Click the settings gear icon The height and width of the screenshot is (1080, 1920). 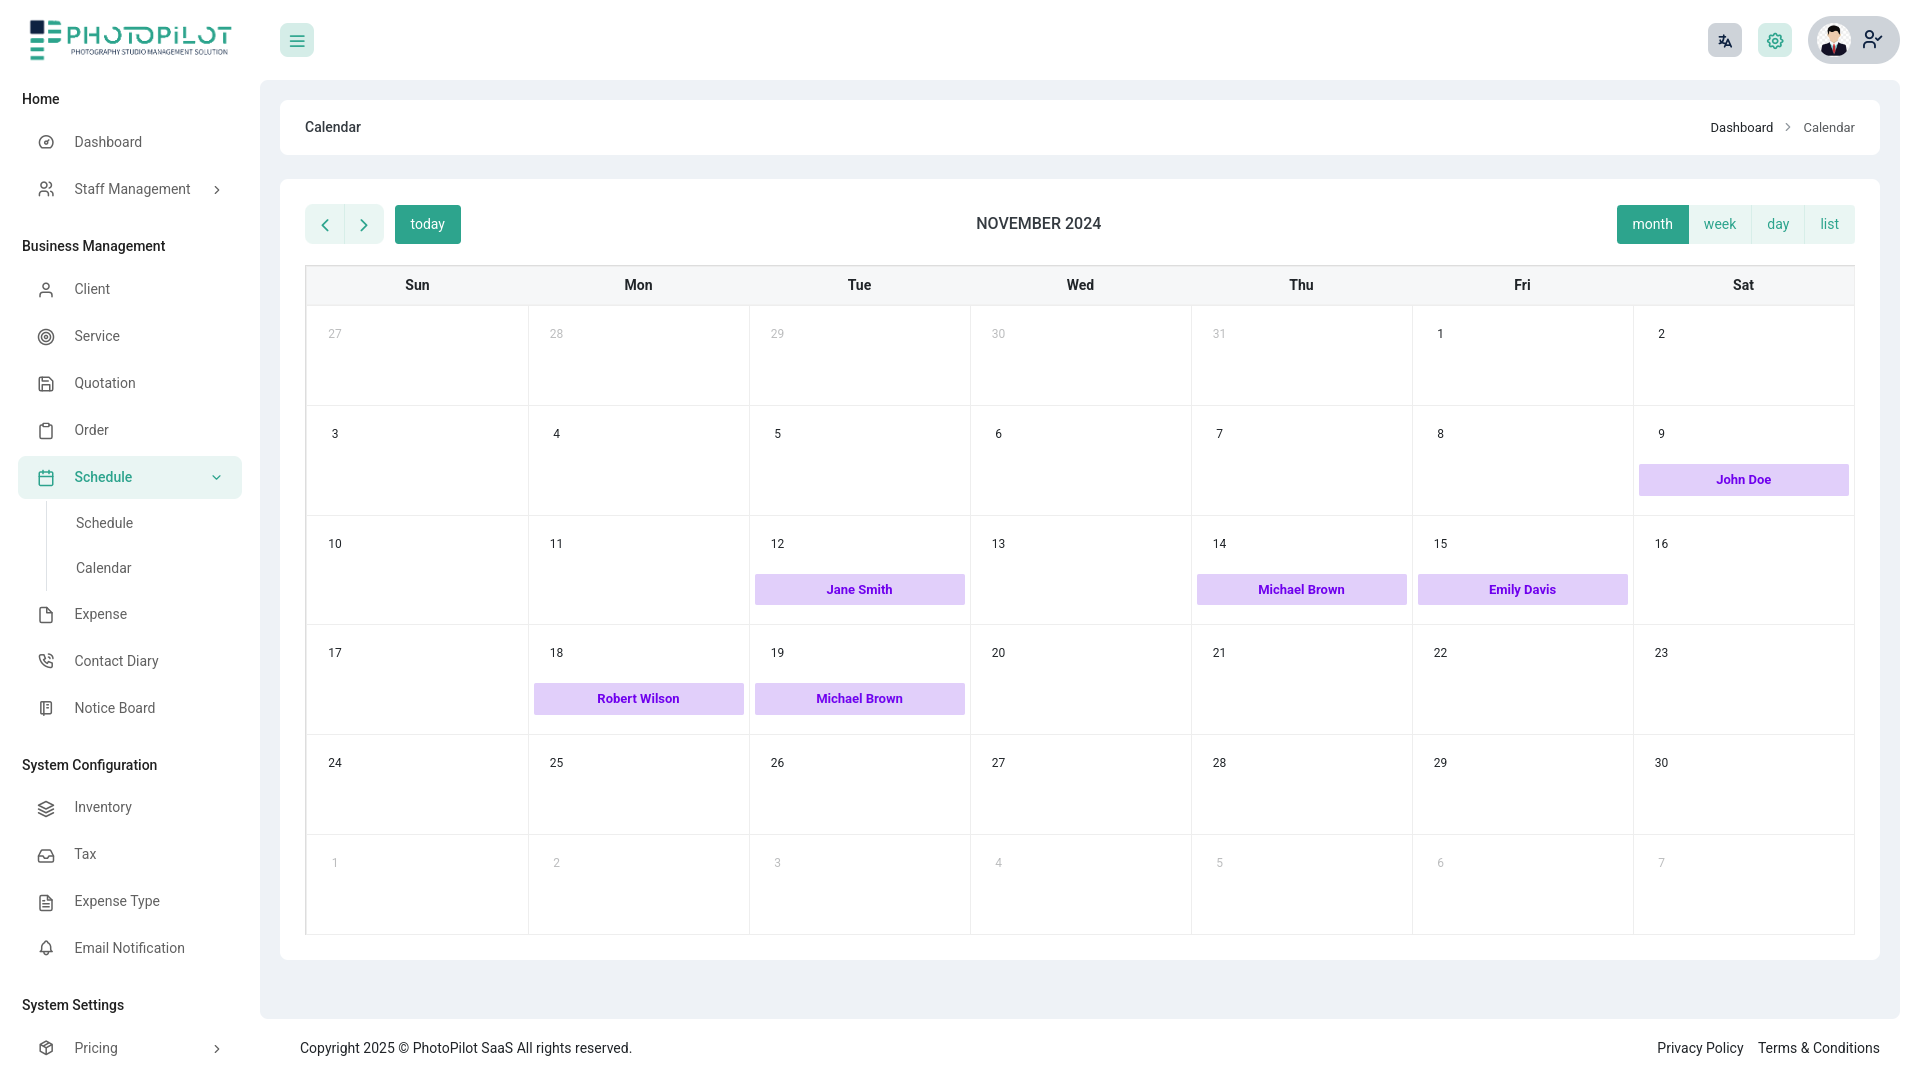click(1775, 40)
